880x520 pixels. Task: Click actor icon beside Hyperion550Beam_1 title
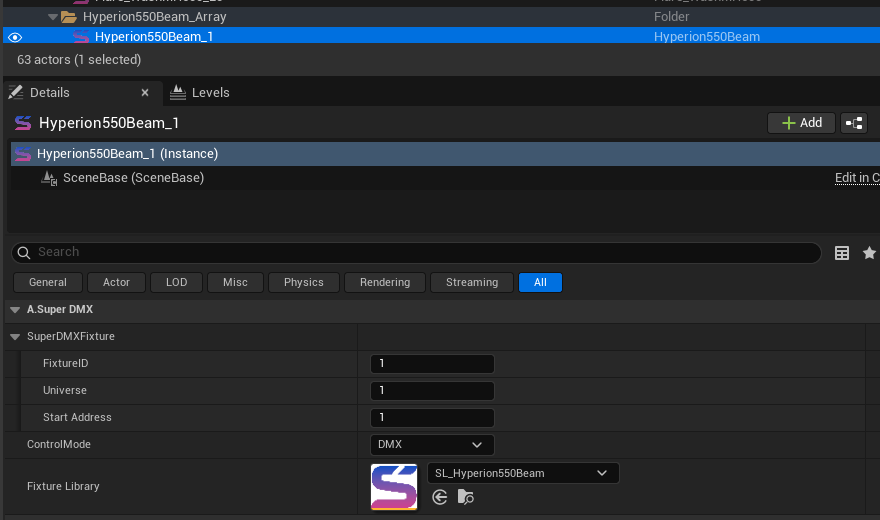22,123
